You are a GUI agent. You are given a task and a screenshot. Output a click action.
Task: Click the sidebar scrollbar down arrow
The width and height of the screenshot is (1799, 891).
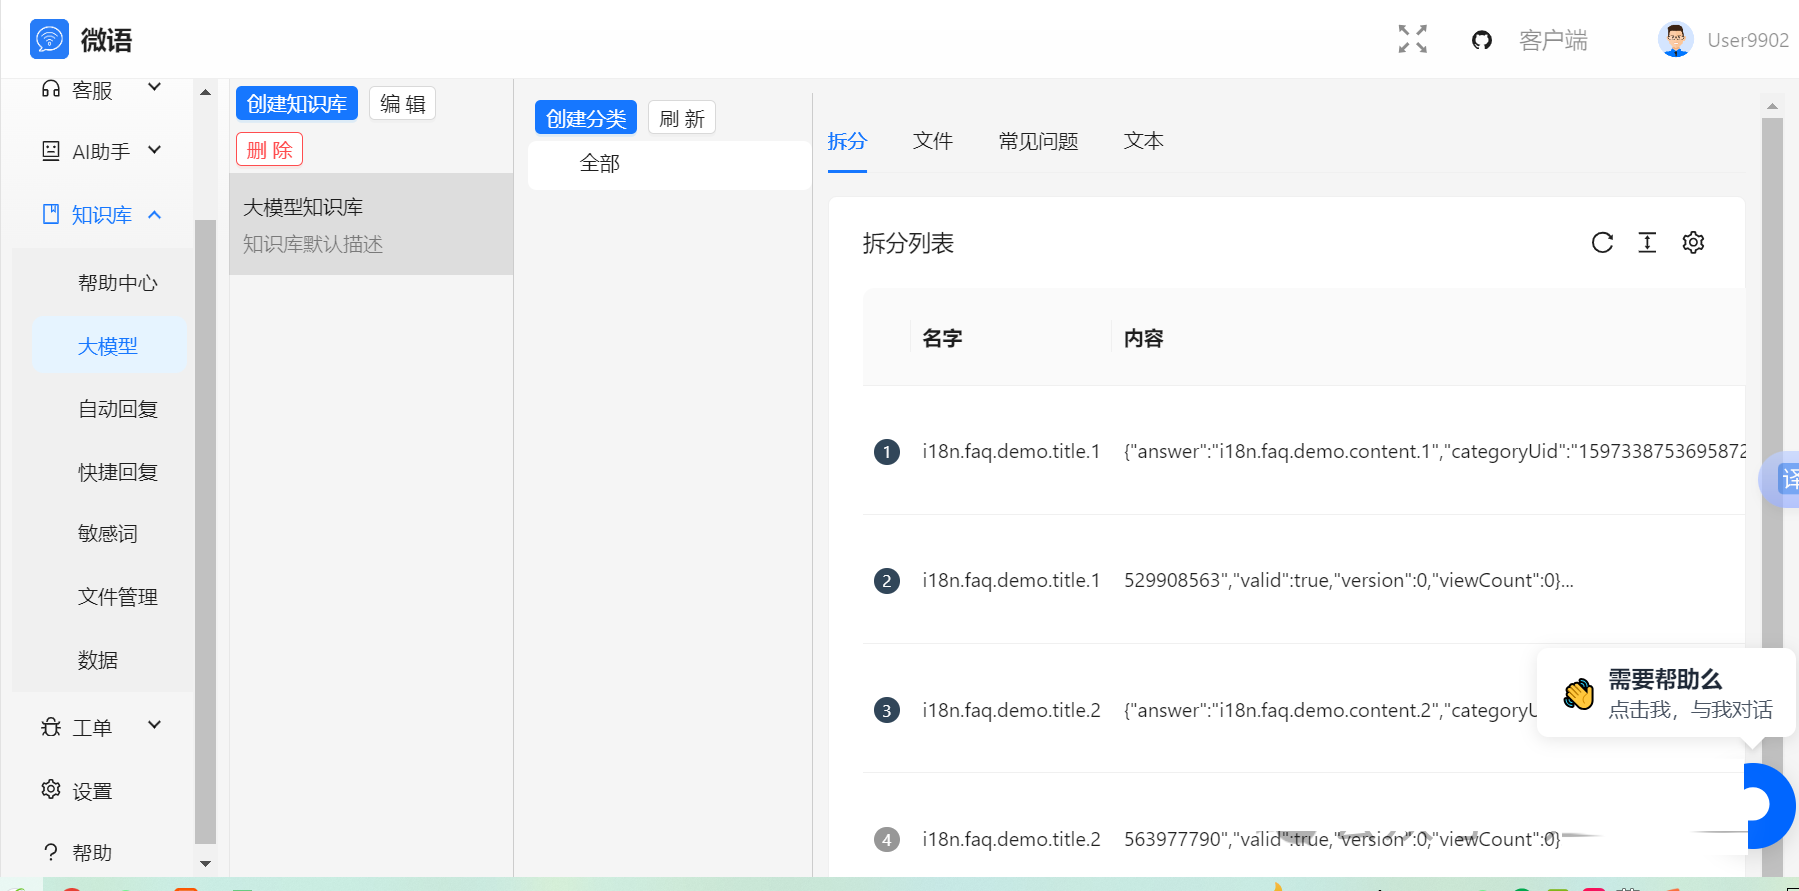205,864
